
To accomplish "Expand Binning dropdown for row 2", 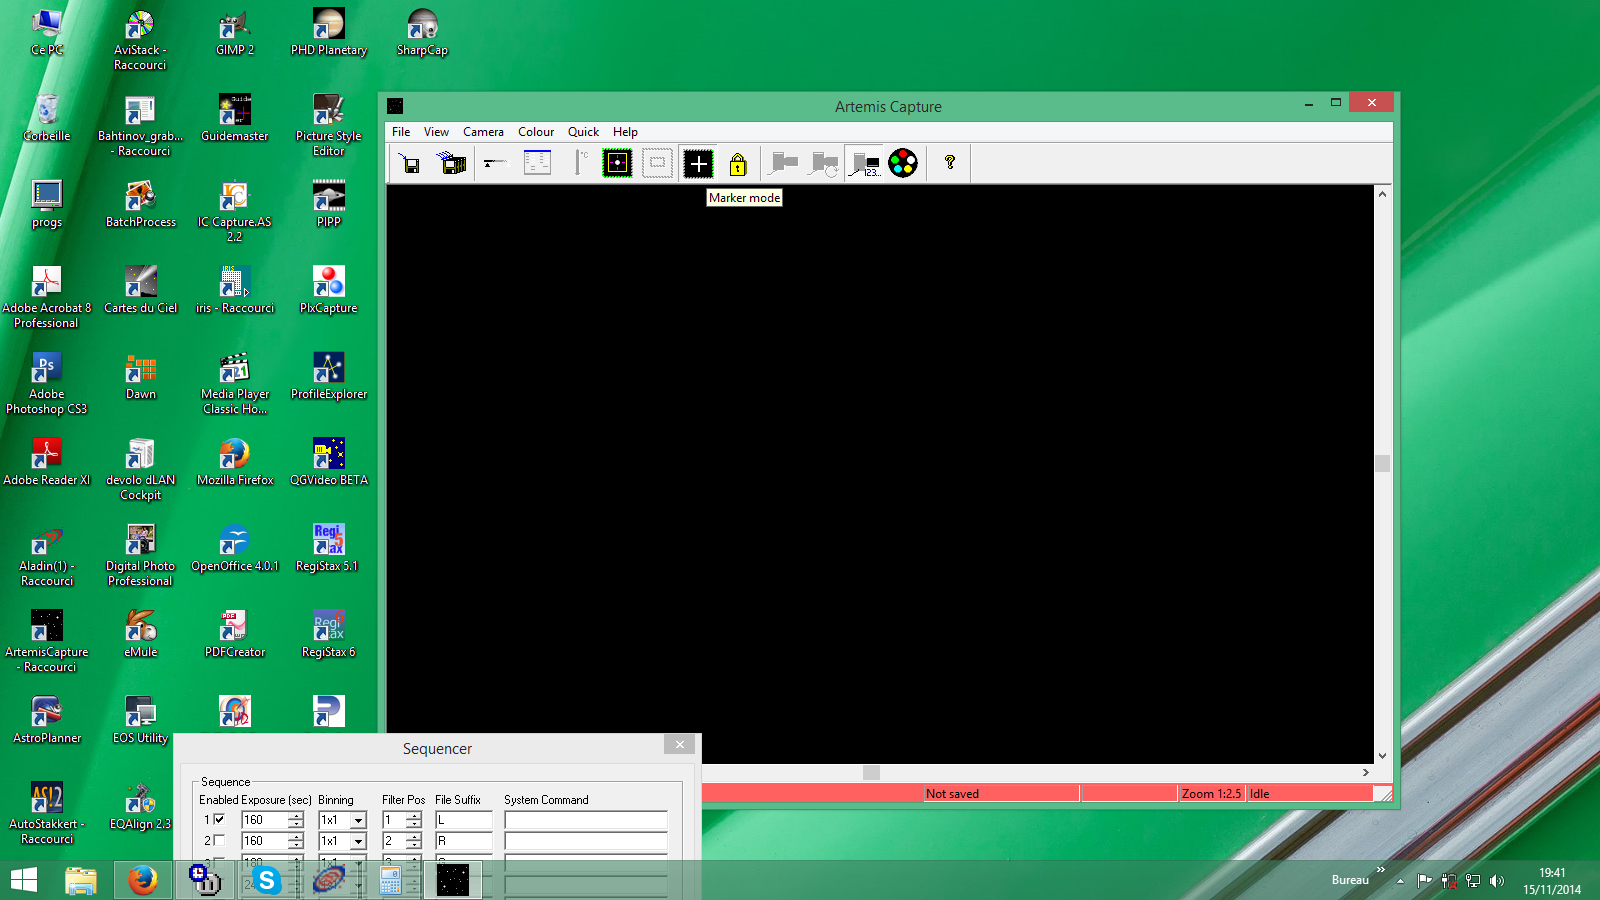I will 358,841.
